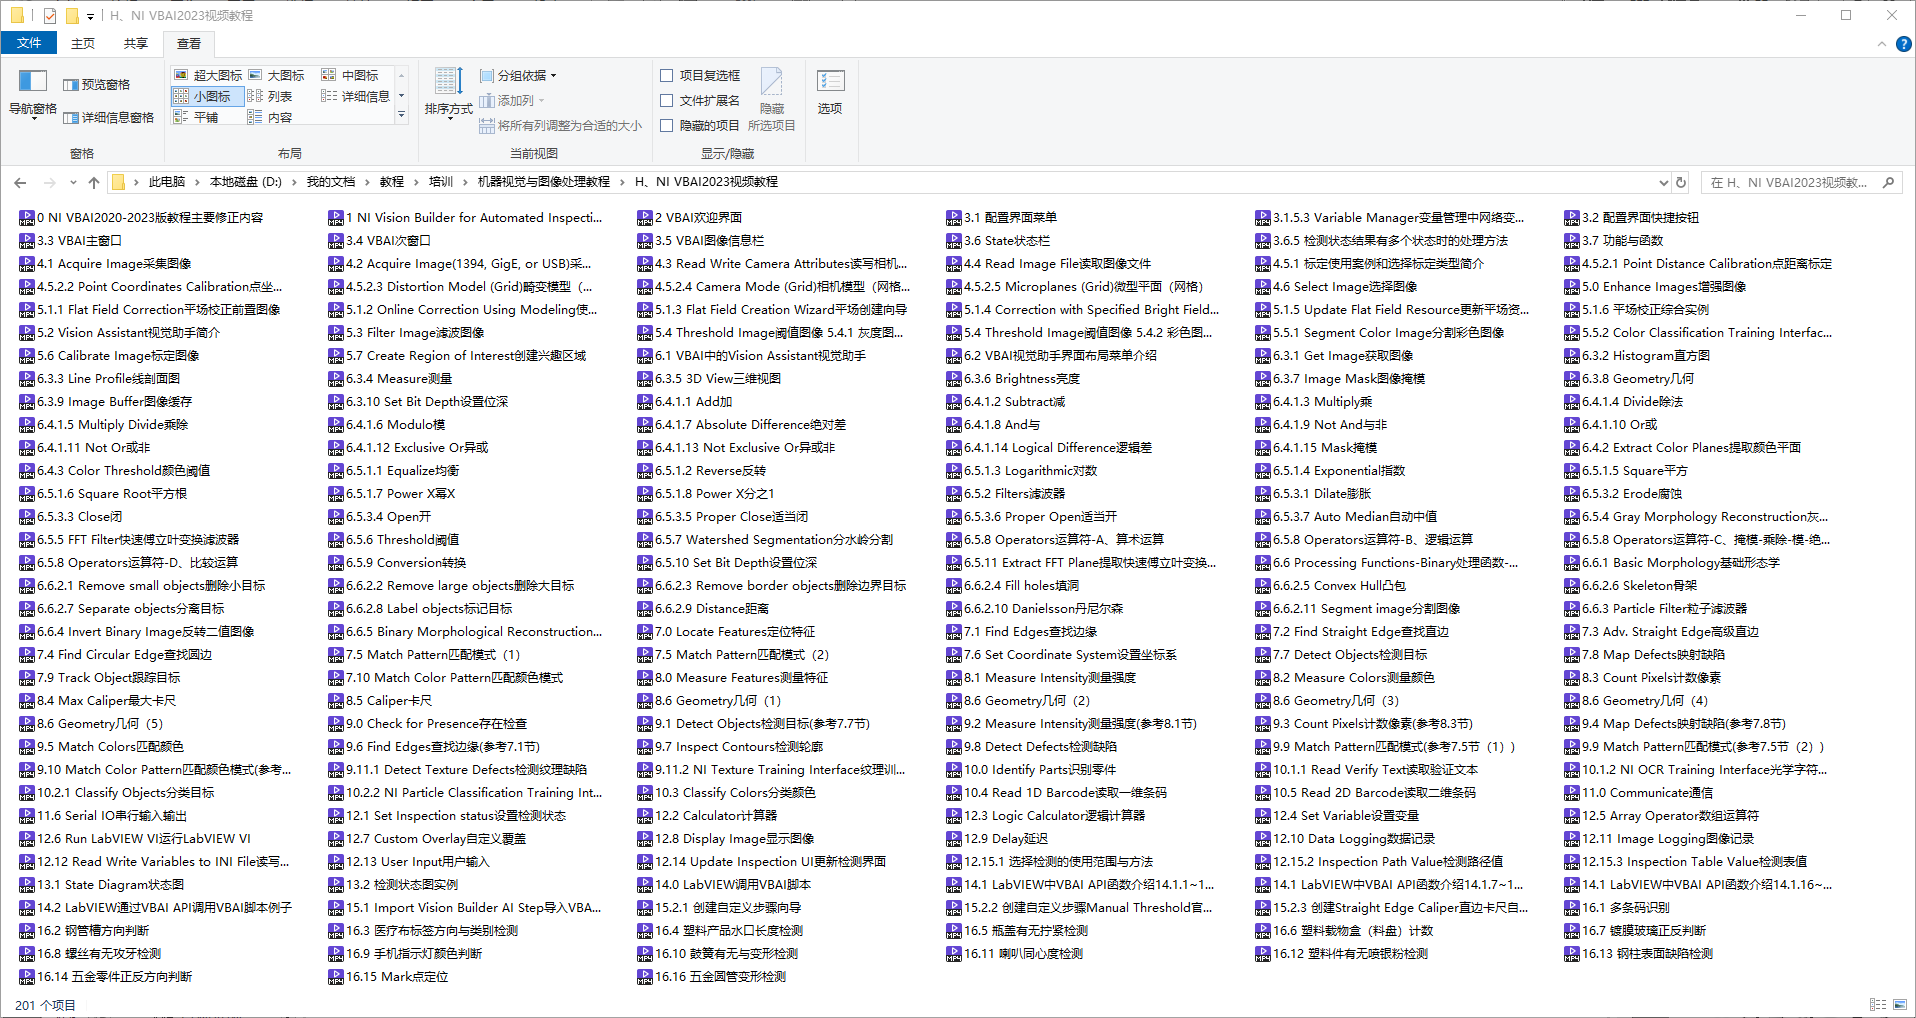
Task: Select file 6.4.1.1 Add加
Action: [685, 401]
